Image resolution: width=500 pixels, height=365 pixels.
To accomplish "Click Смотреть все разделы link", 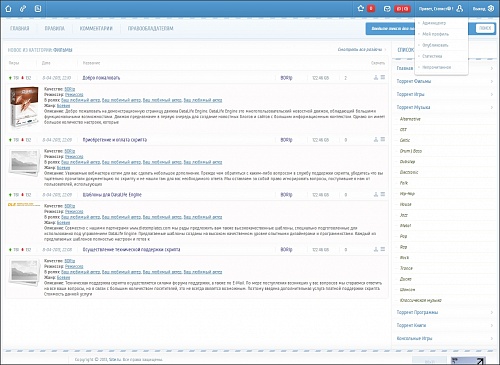I will pyautogui.click(x=360, y=50).
